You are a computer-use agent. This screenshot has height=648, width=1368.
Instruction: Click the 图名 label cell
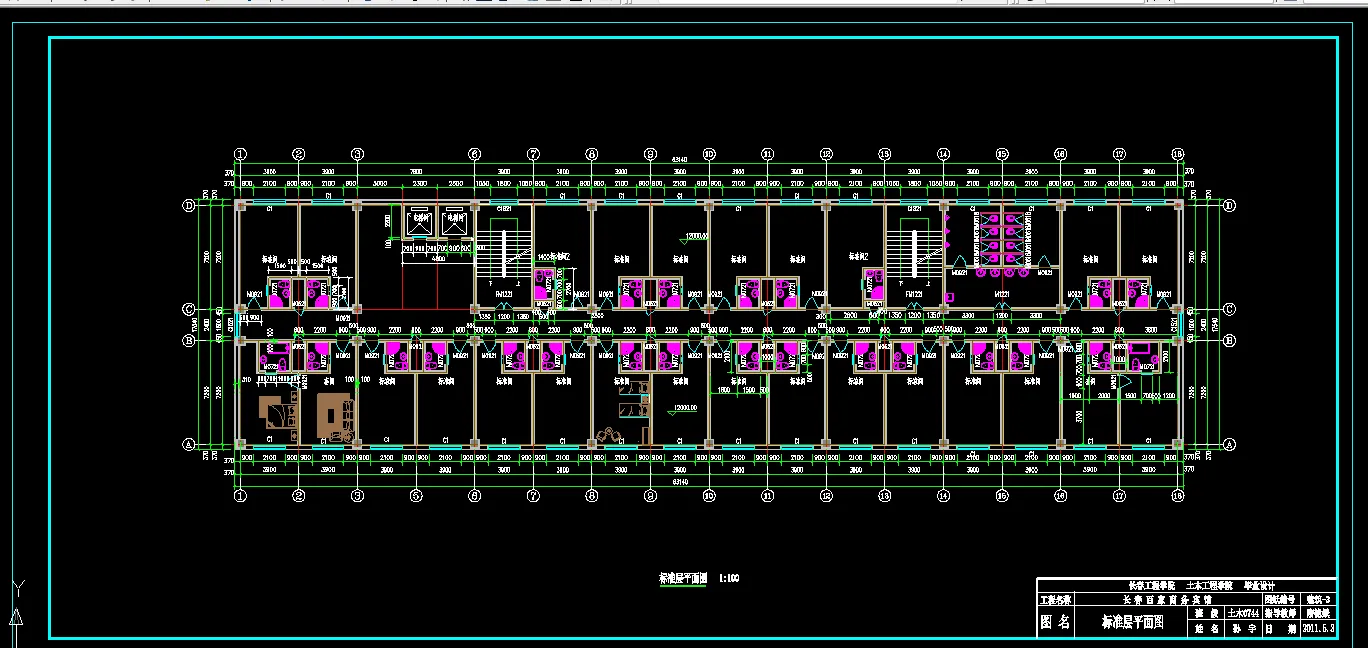[1055, 622]
